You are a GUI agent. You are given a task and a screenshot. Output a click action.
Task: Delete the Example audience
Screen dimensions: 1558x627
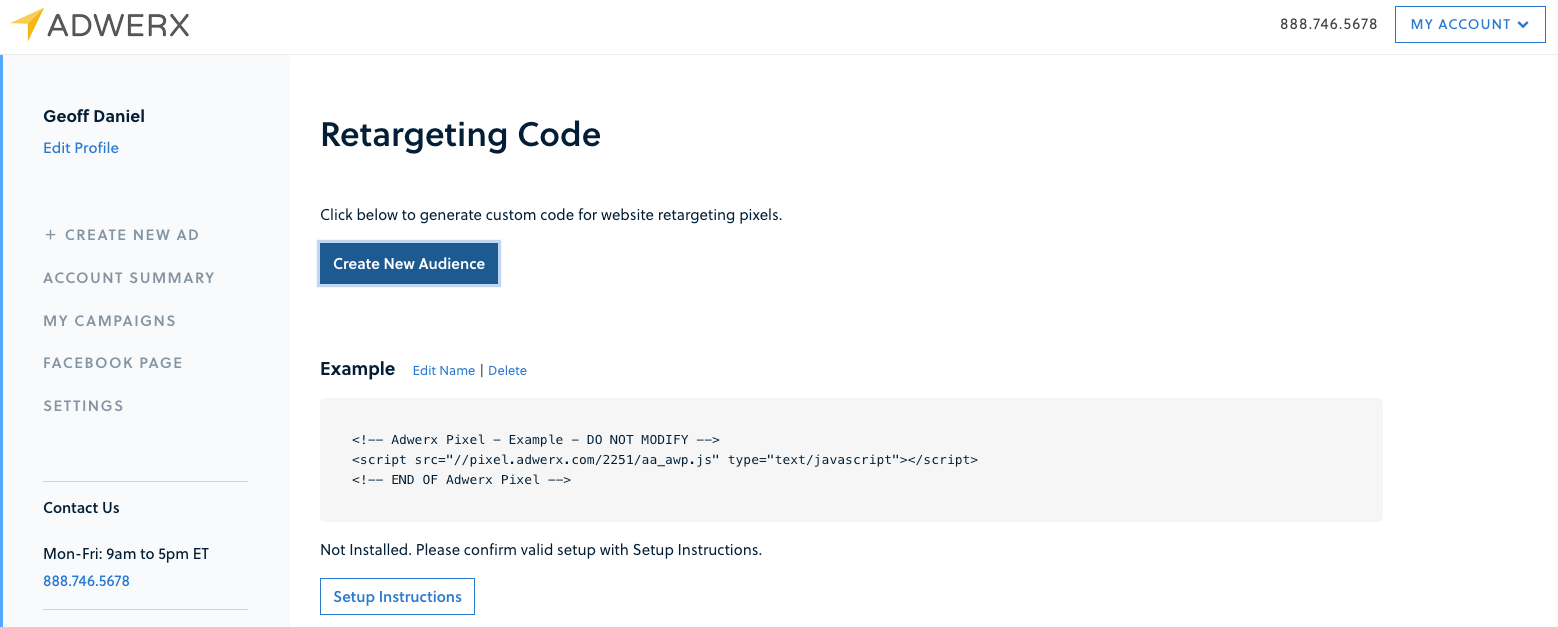[x=507, y=371]
